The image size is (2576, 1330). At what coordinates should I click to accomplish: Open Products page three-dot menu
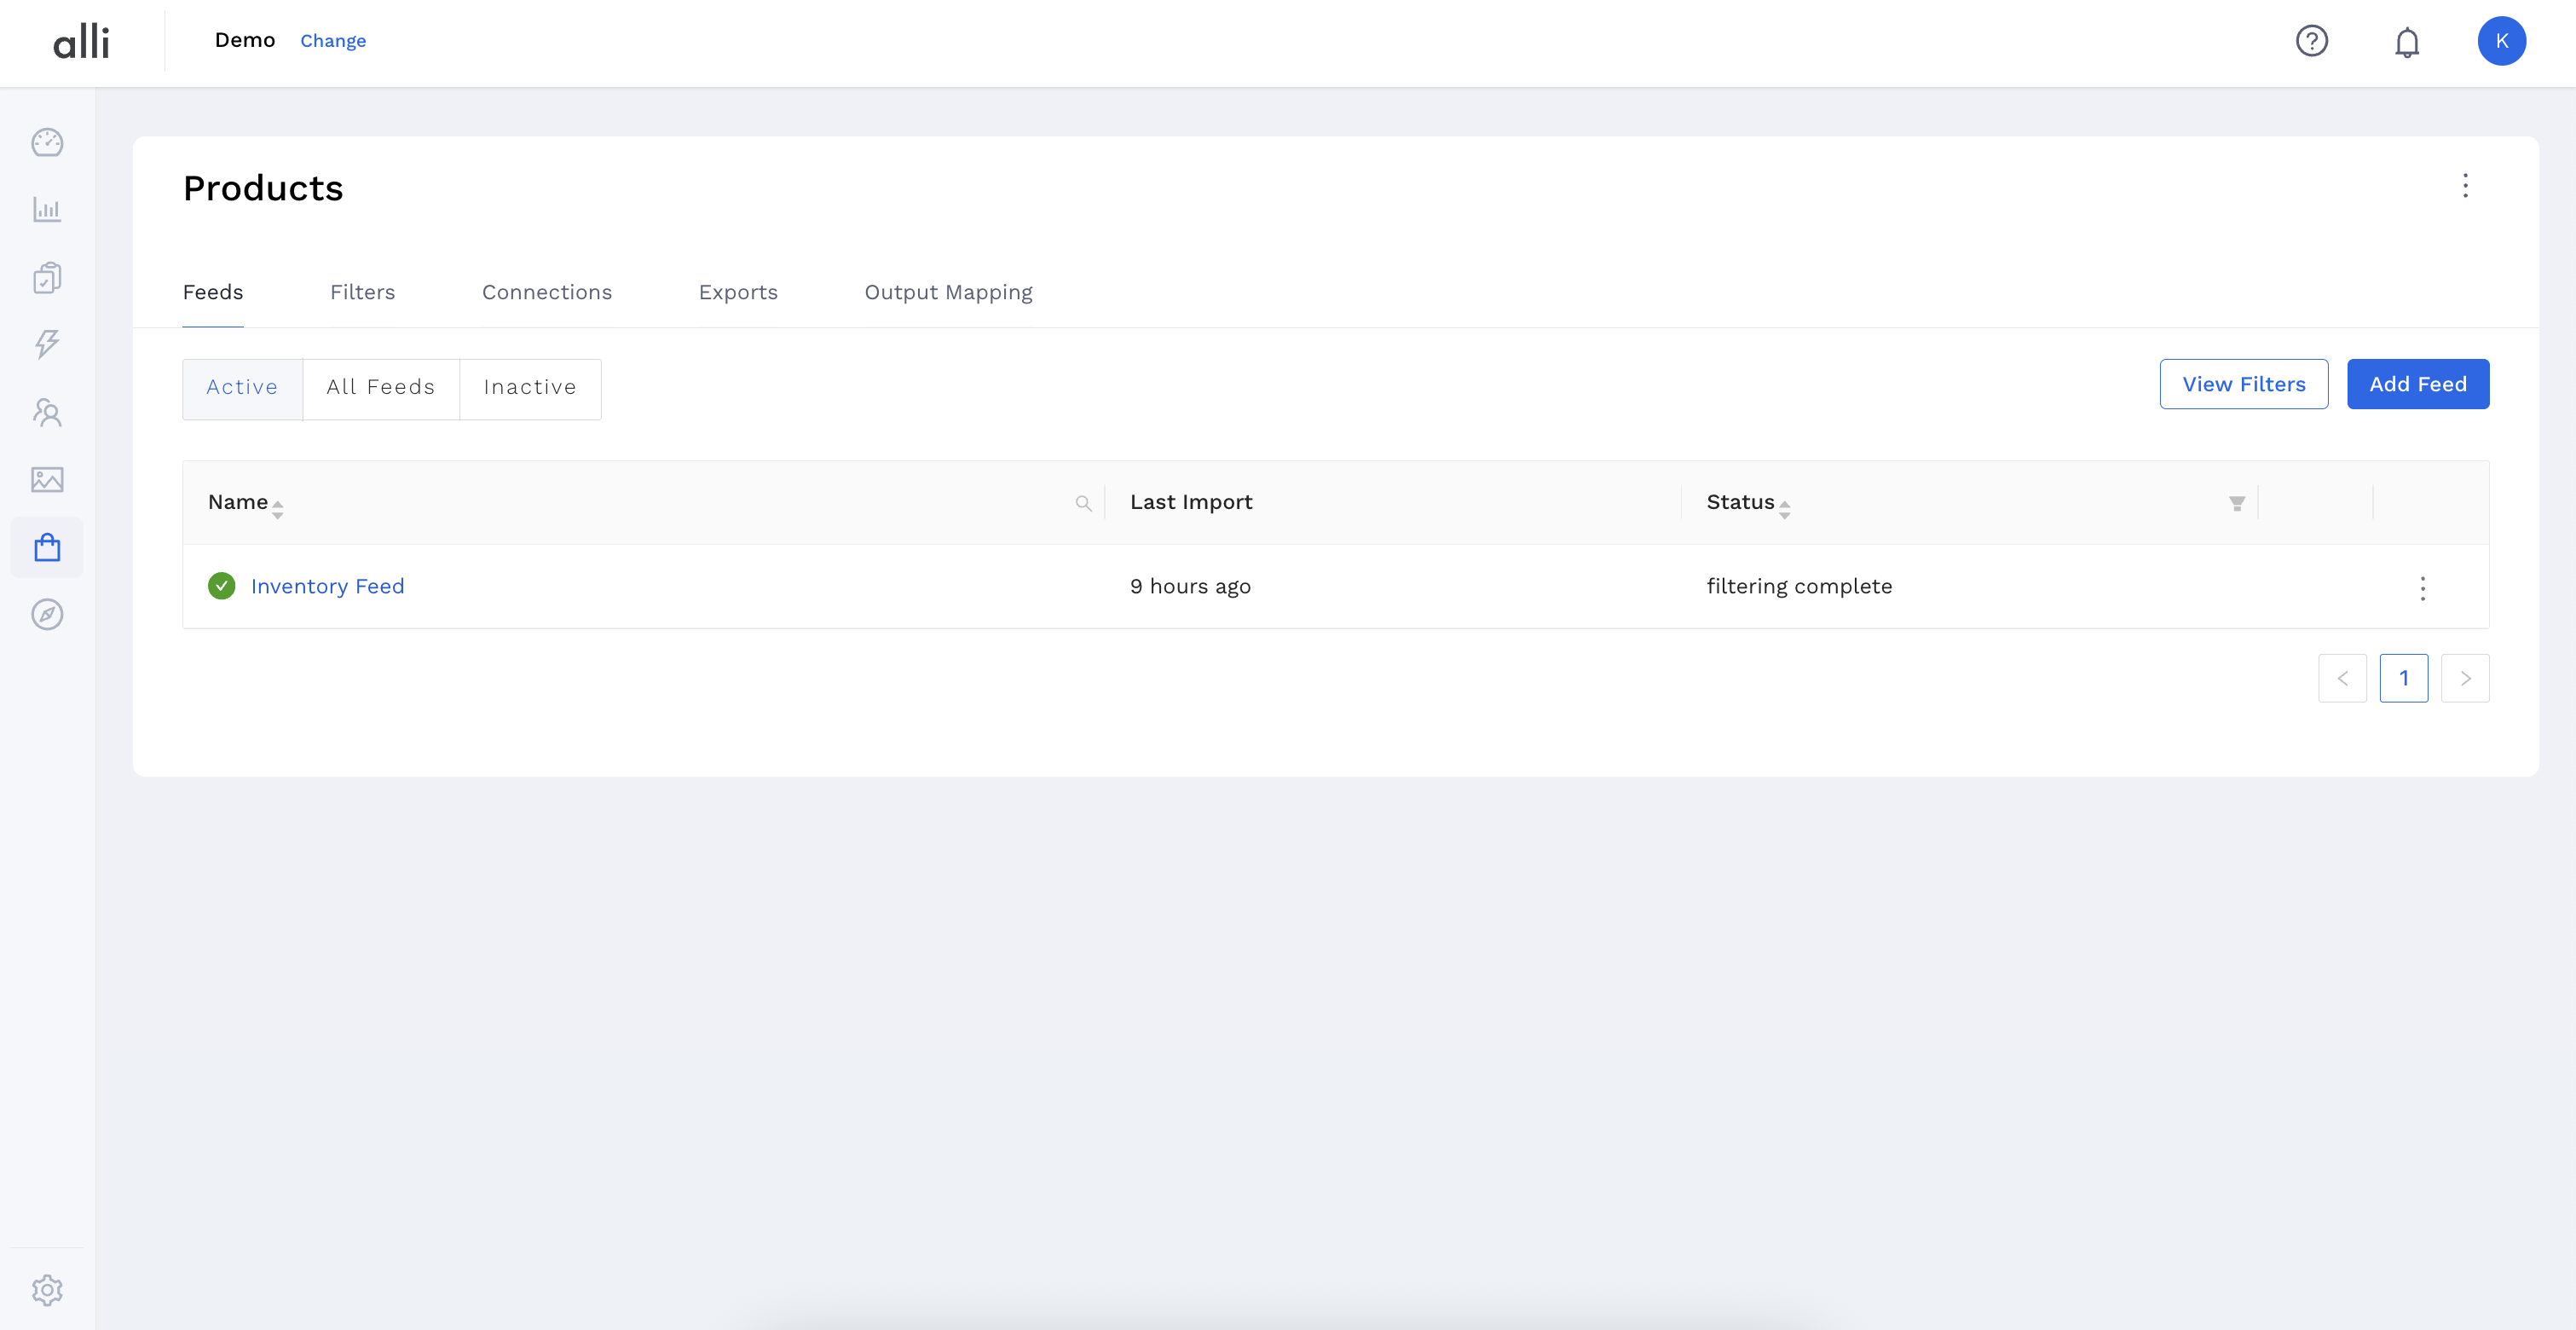click(x=2465, y=186)
